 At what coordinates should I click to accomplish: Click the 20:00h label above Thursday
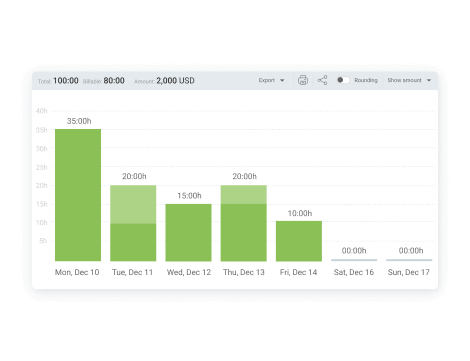pos(244,176)
